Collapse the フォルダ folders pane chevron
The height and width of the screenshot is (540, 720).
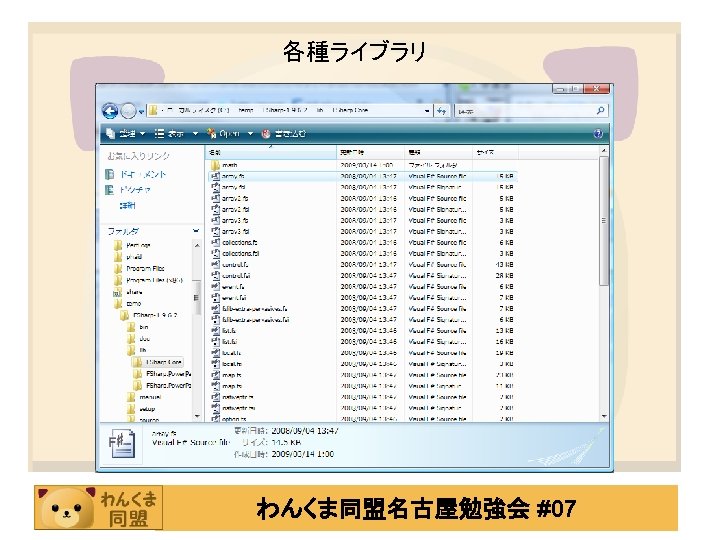(x=196, y=231)
